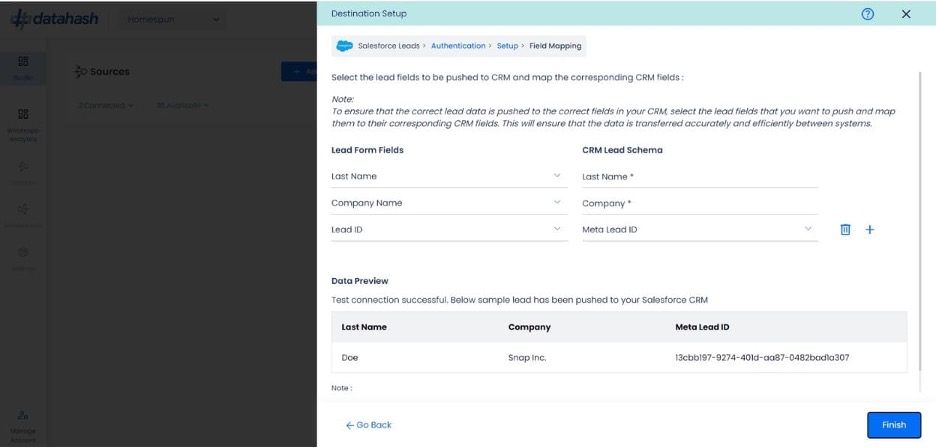This screenshot has width=936, height=448.
Task: Click the Destination Setup title
Action: click(x=369, y=14)
